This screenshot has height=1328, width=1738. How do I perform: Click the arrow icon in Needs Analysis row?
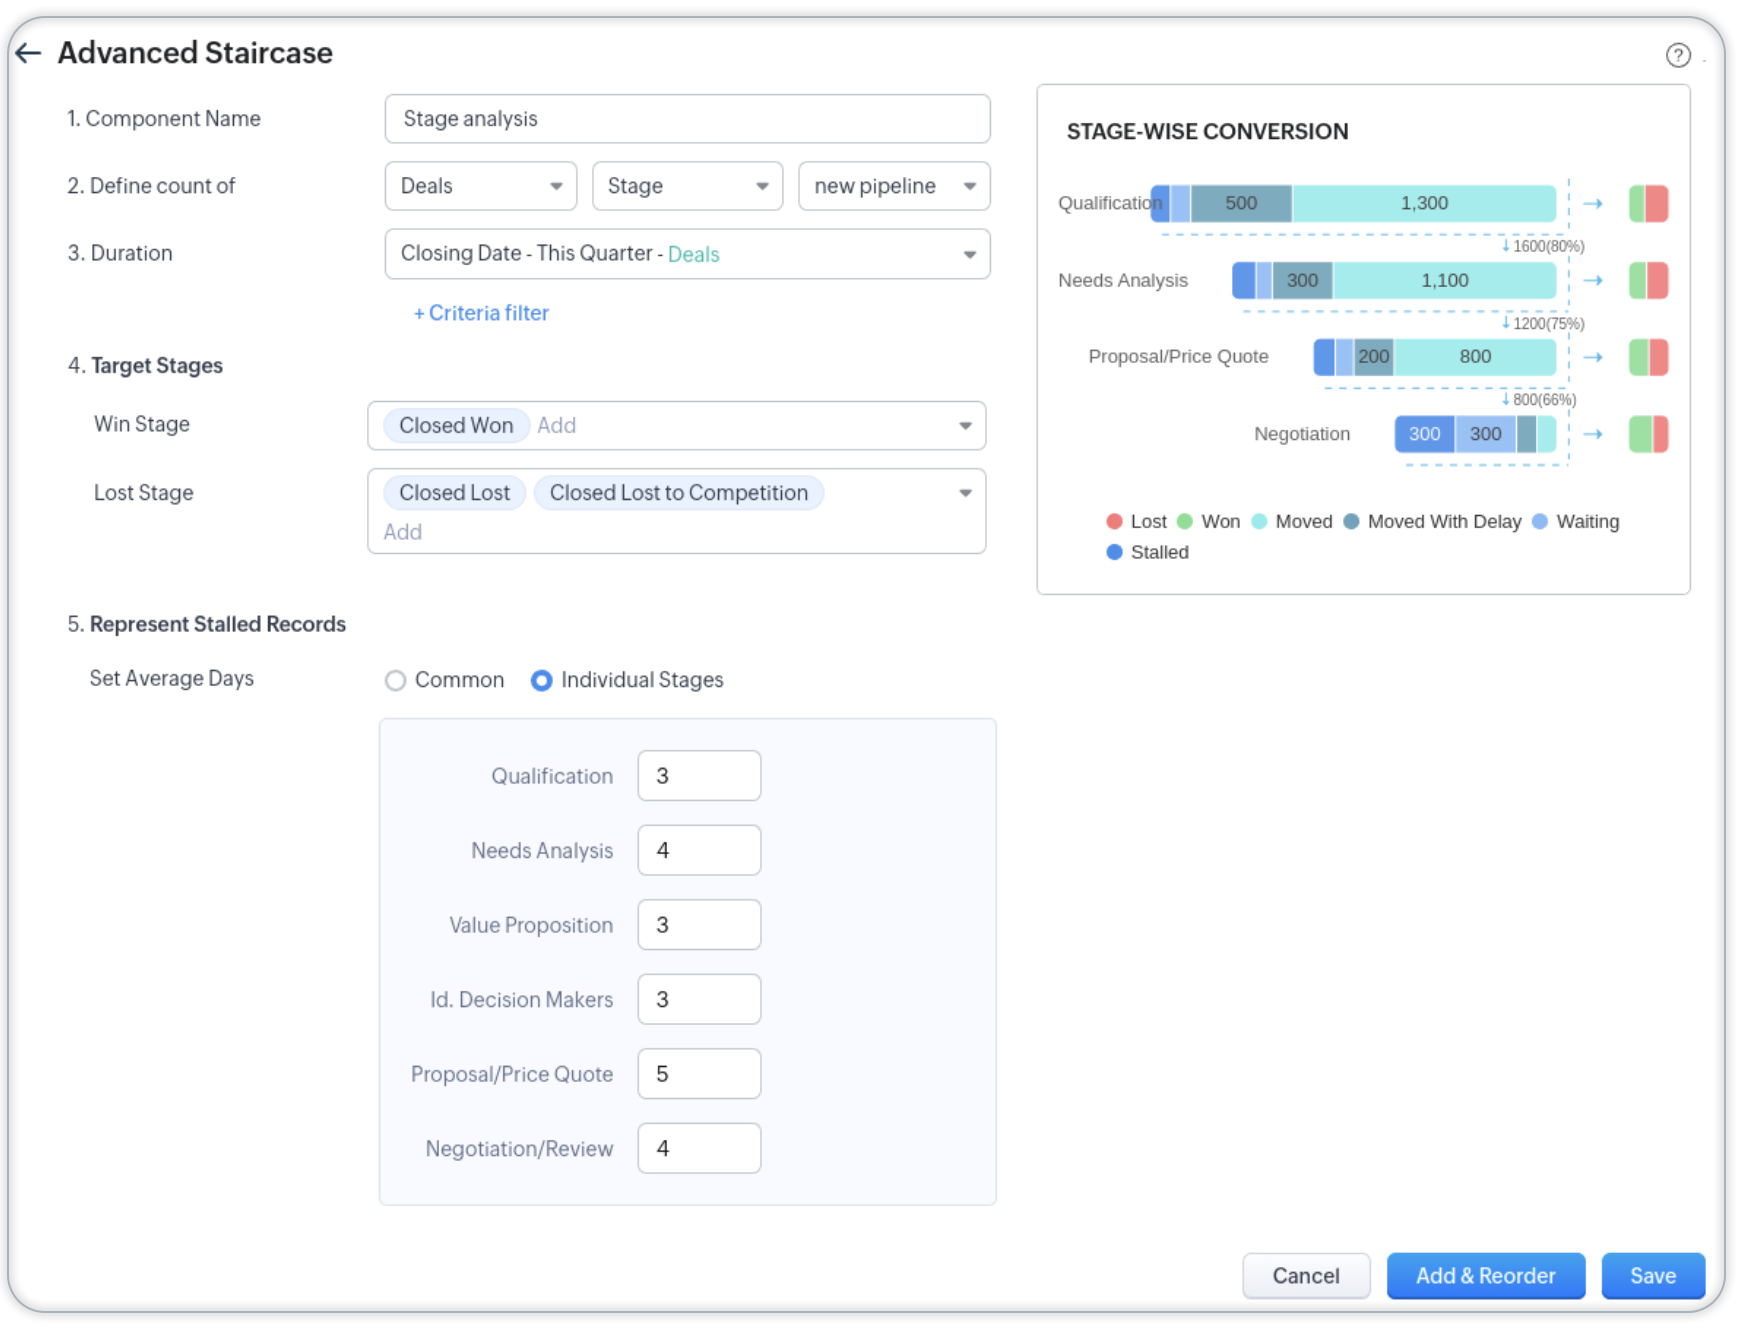click(1593, 281)
